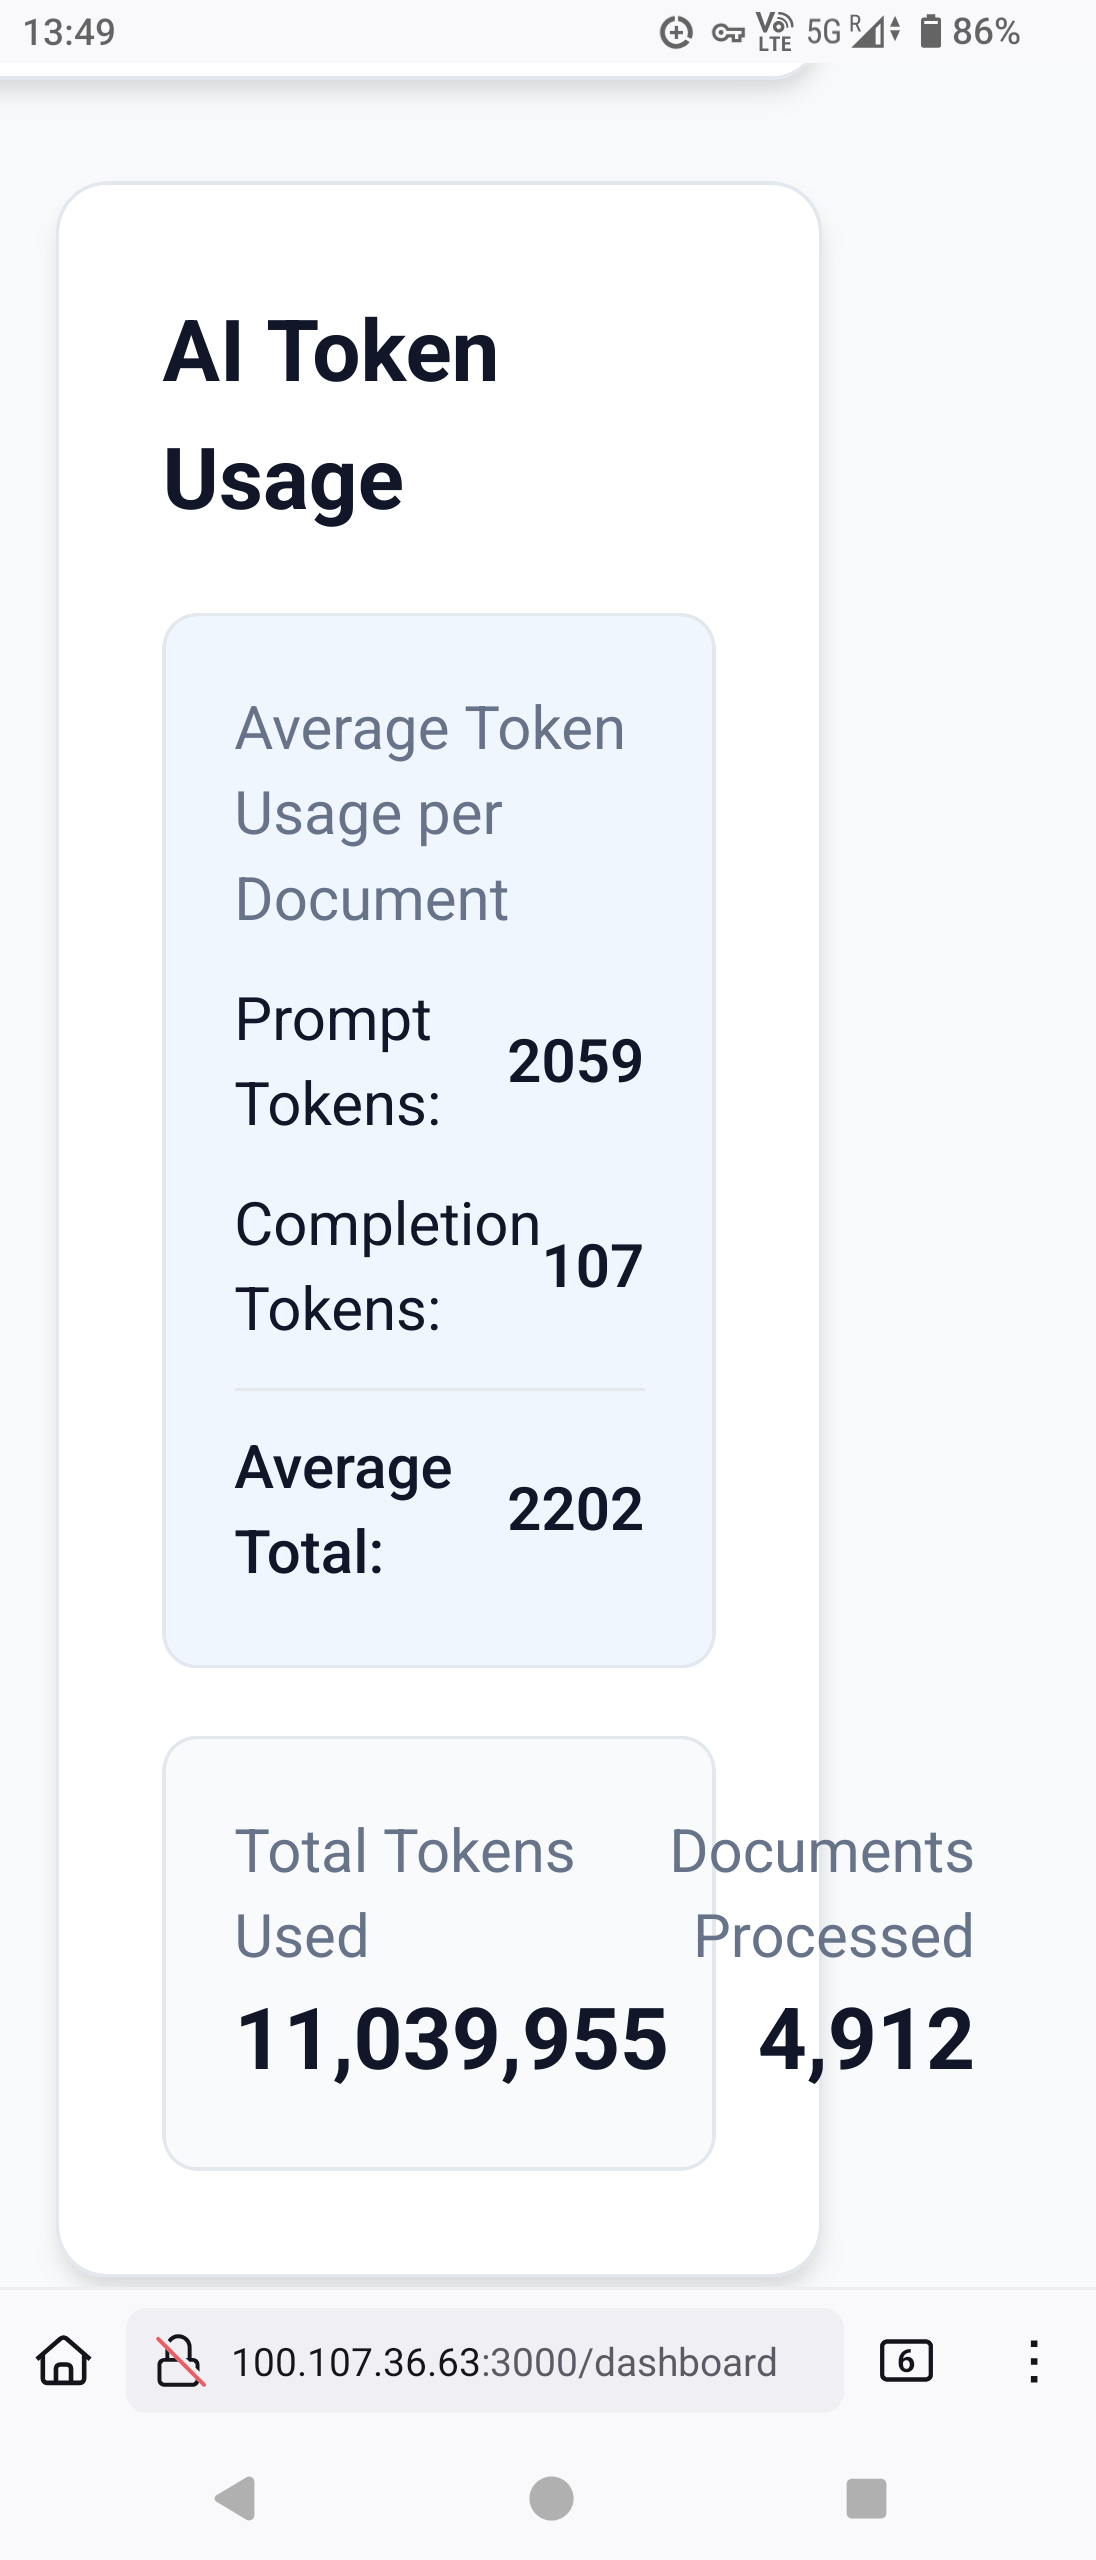1096x2560 pixels.
Task: Open the tab switcher showing 6 tabs
Action: click(x=906, y=2361)
